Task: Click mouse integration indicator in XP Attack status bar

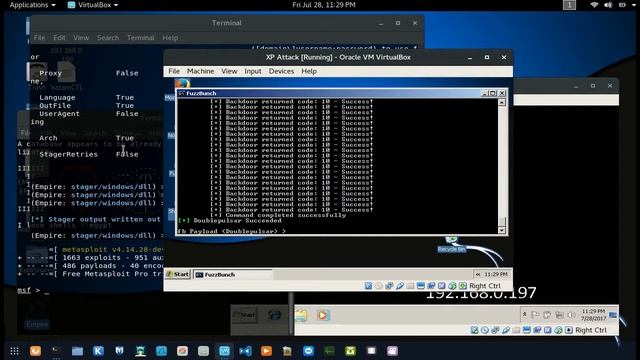Action: click(452, 286)
